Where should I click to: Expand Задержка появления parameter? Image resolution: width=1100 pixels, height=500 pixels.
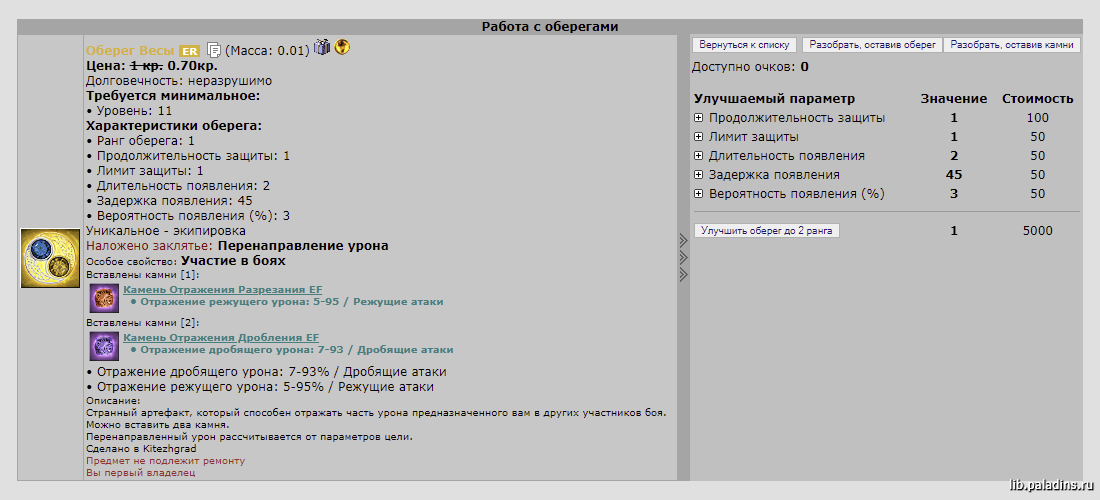click(698, 175)
